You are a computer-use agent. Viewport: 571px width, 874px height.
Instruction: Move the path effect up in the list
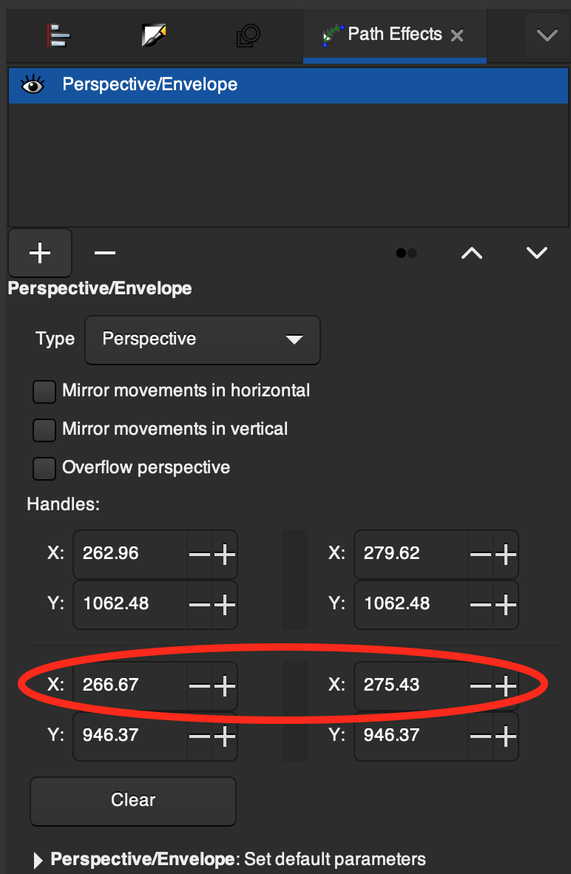tap(472, 253)
